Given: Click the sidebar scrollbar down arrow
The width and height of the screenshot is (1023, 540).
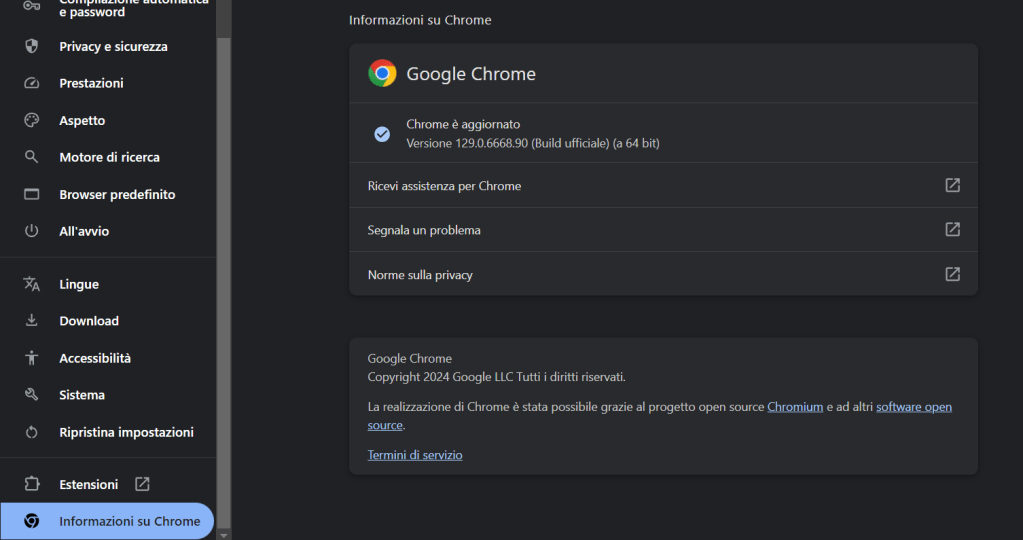Looking at the screenshot, I should pyautogui.click(x=224, y=534).
